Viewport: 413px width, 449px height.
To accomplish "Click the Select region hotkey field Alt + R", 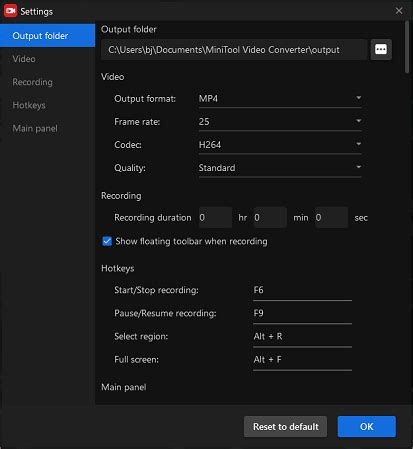I will pyautogui.click(x=302, y=336).
